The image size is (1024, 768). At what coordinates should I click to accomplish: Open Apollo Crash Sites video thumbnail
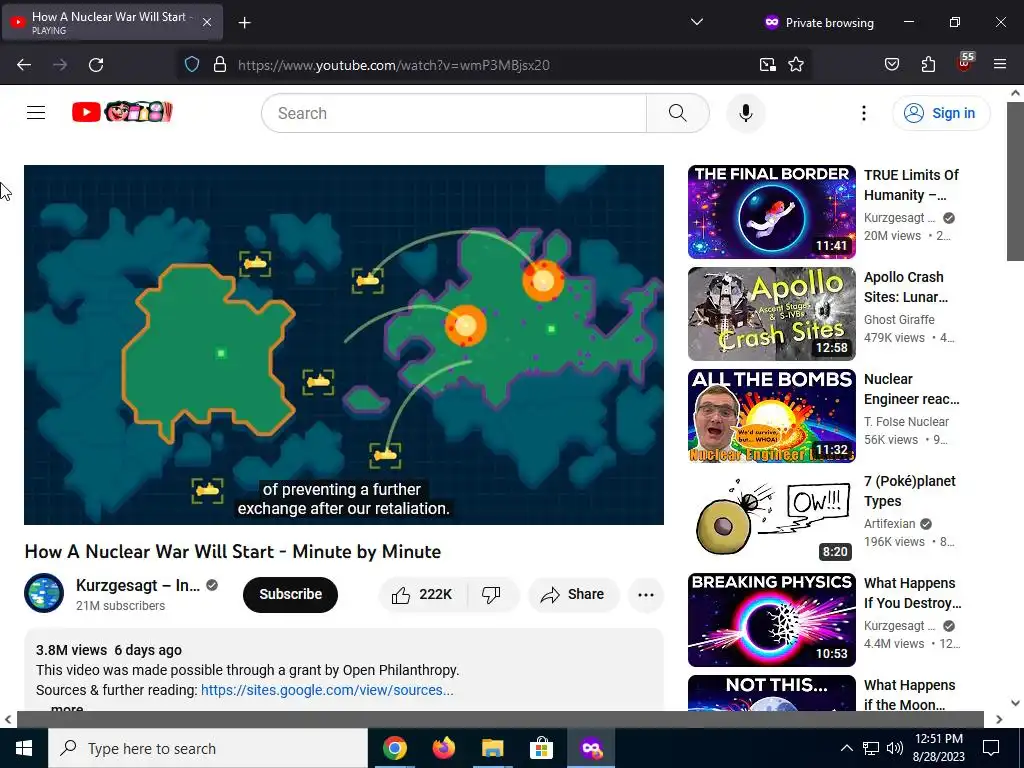[x=771, y=313]
